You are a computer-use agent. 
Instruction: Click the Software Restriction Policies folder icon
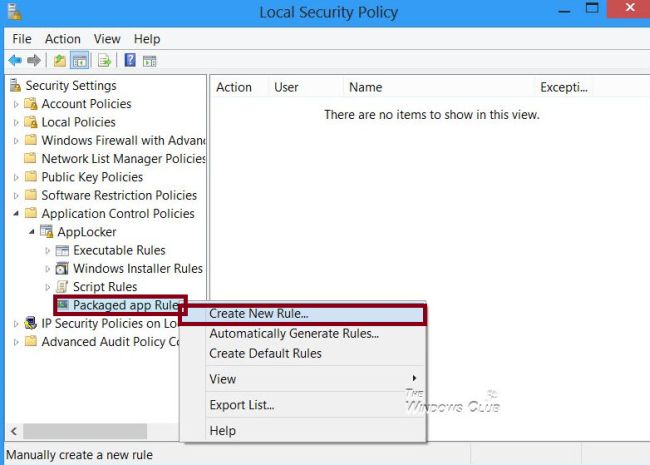[x=31, y=195]
